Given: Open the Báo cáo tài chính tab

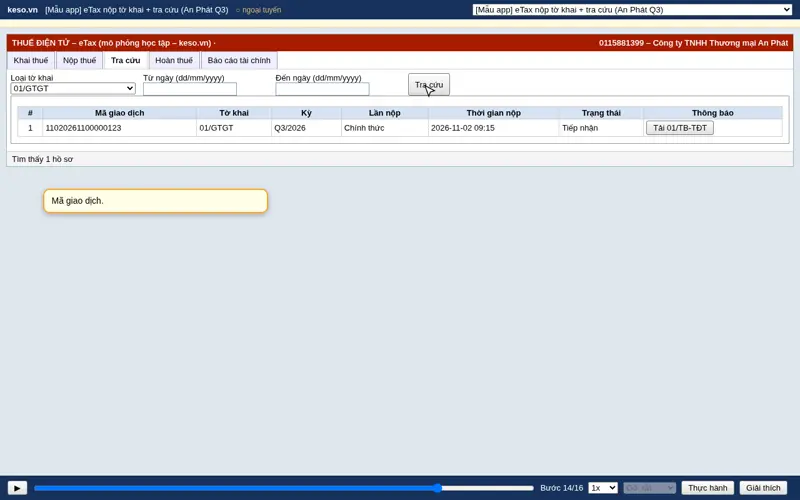Looking at the screenshot, I should pos(239,60).
